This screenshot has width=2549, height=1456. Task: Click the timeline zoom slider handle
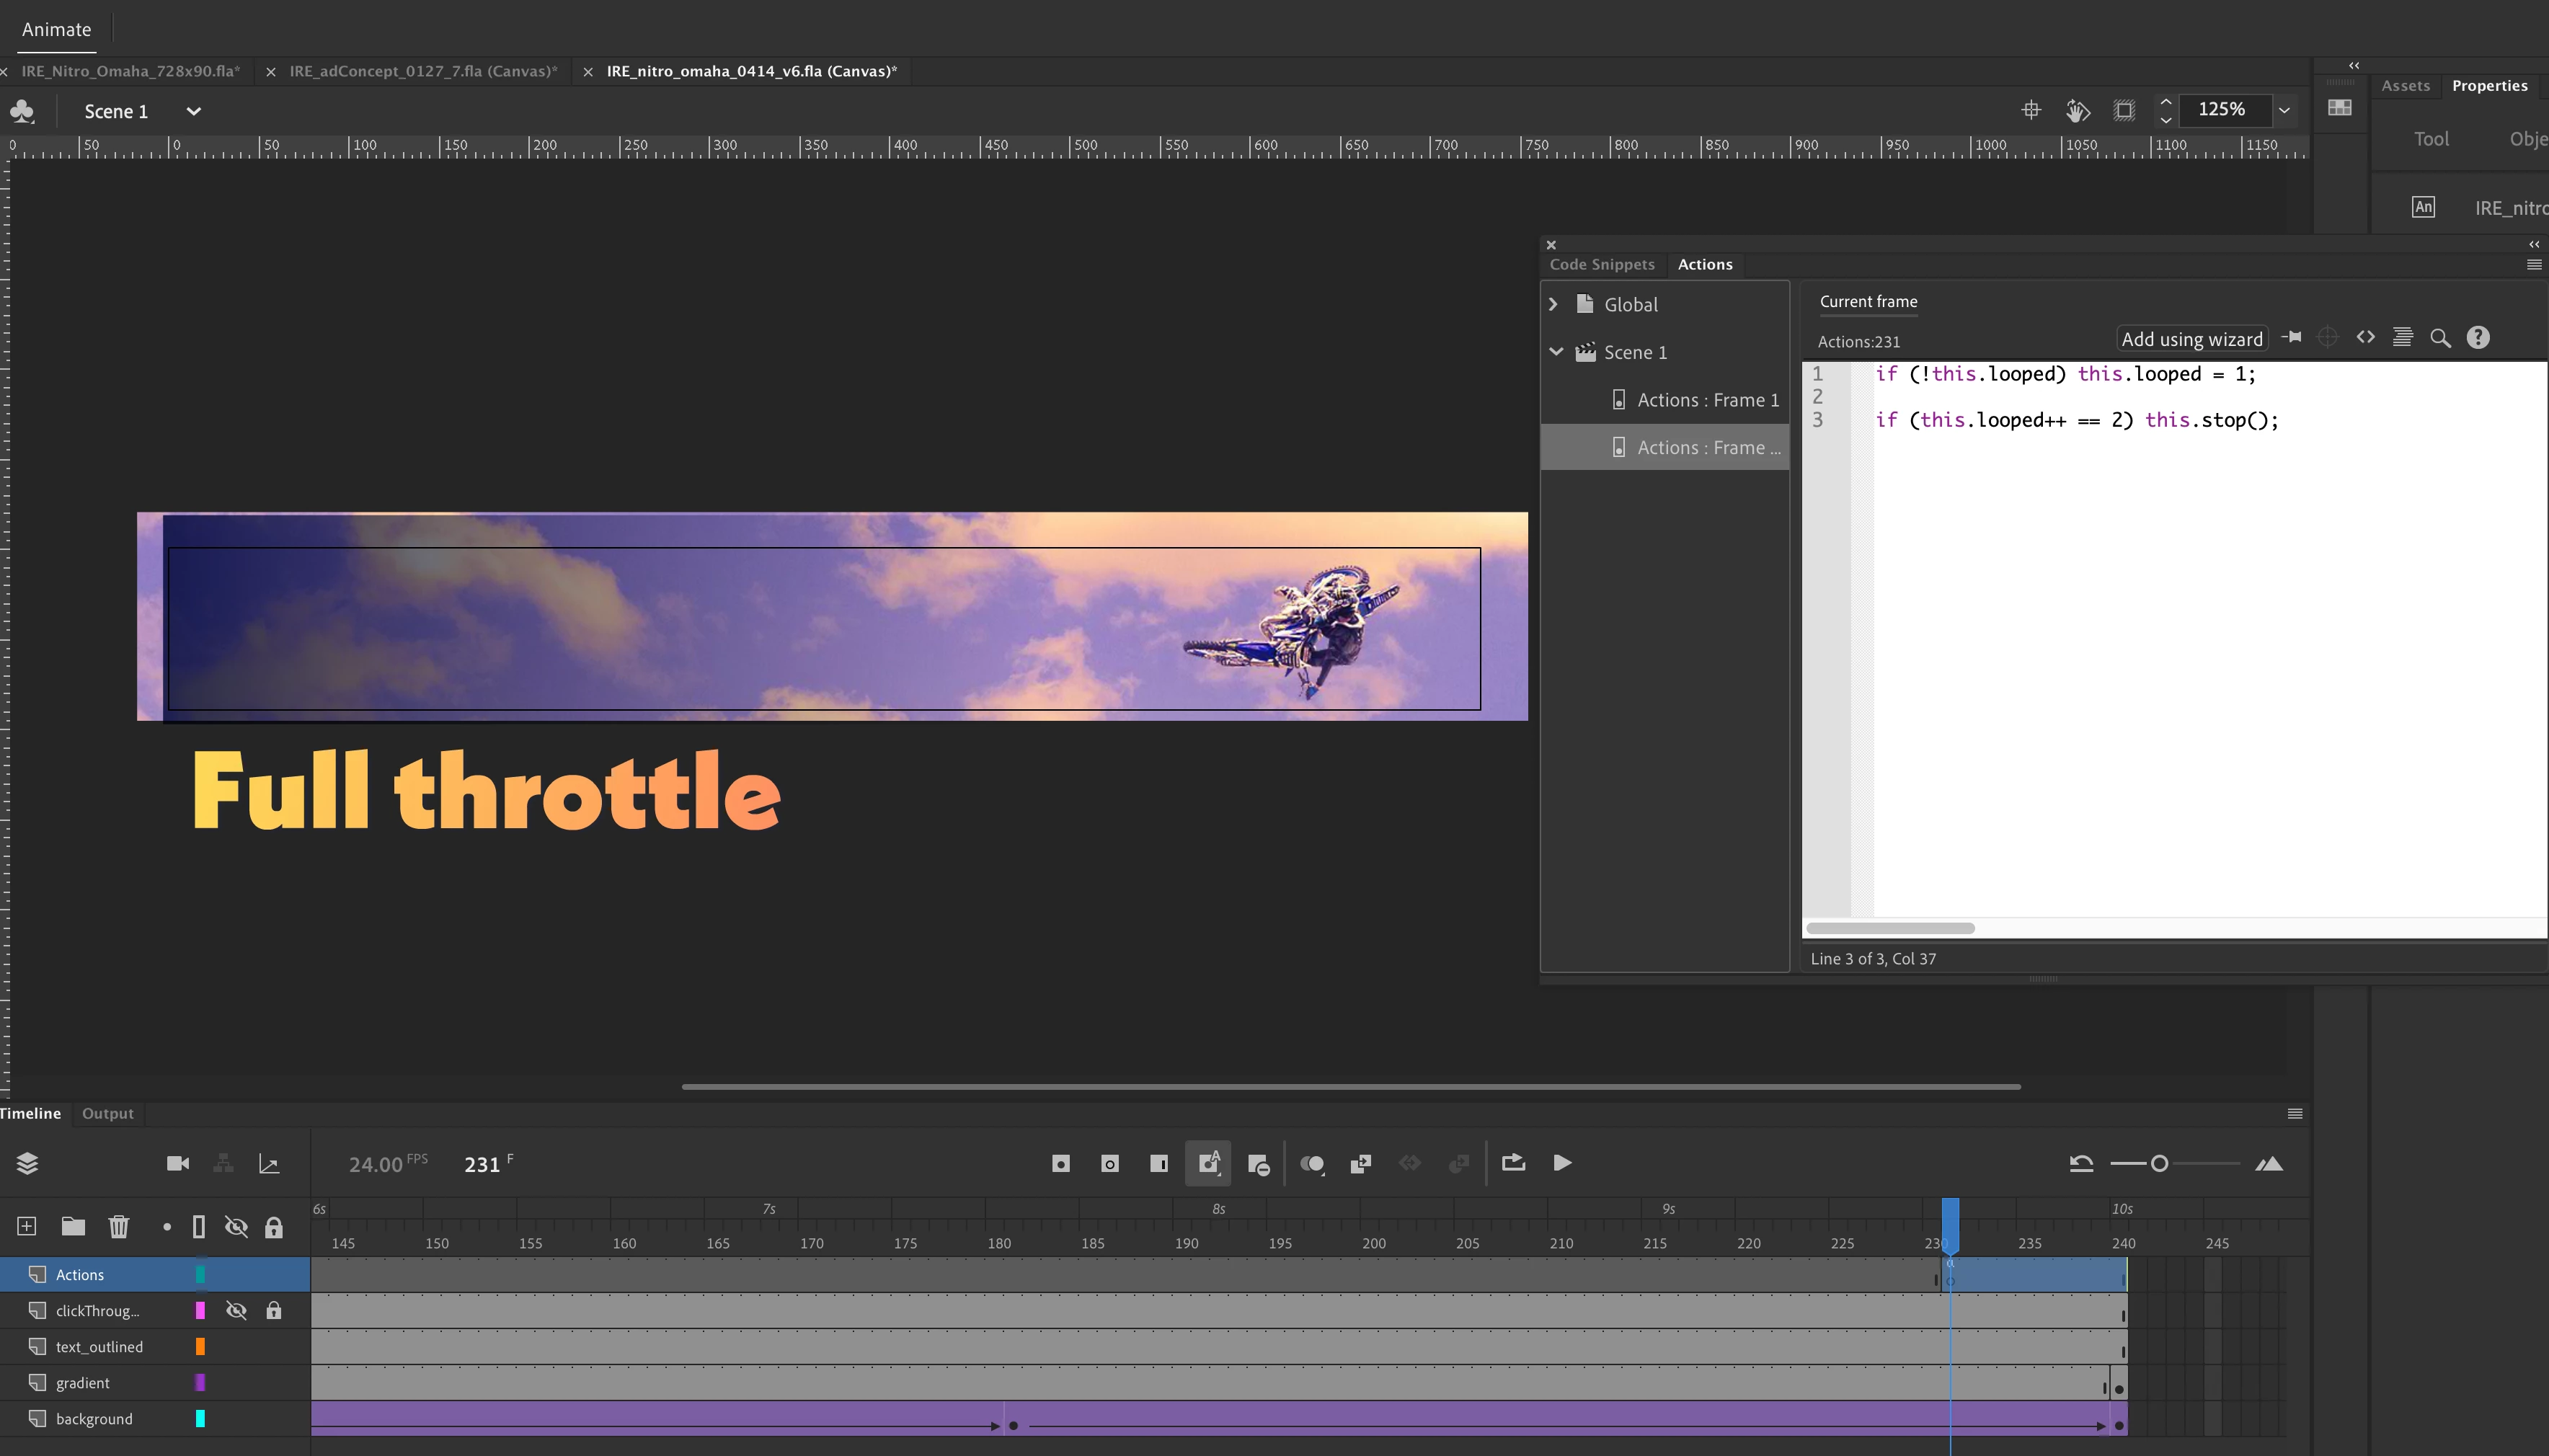[2159, 1163]
